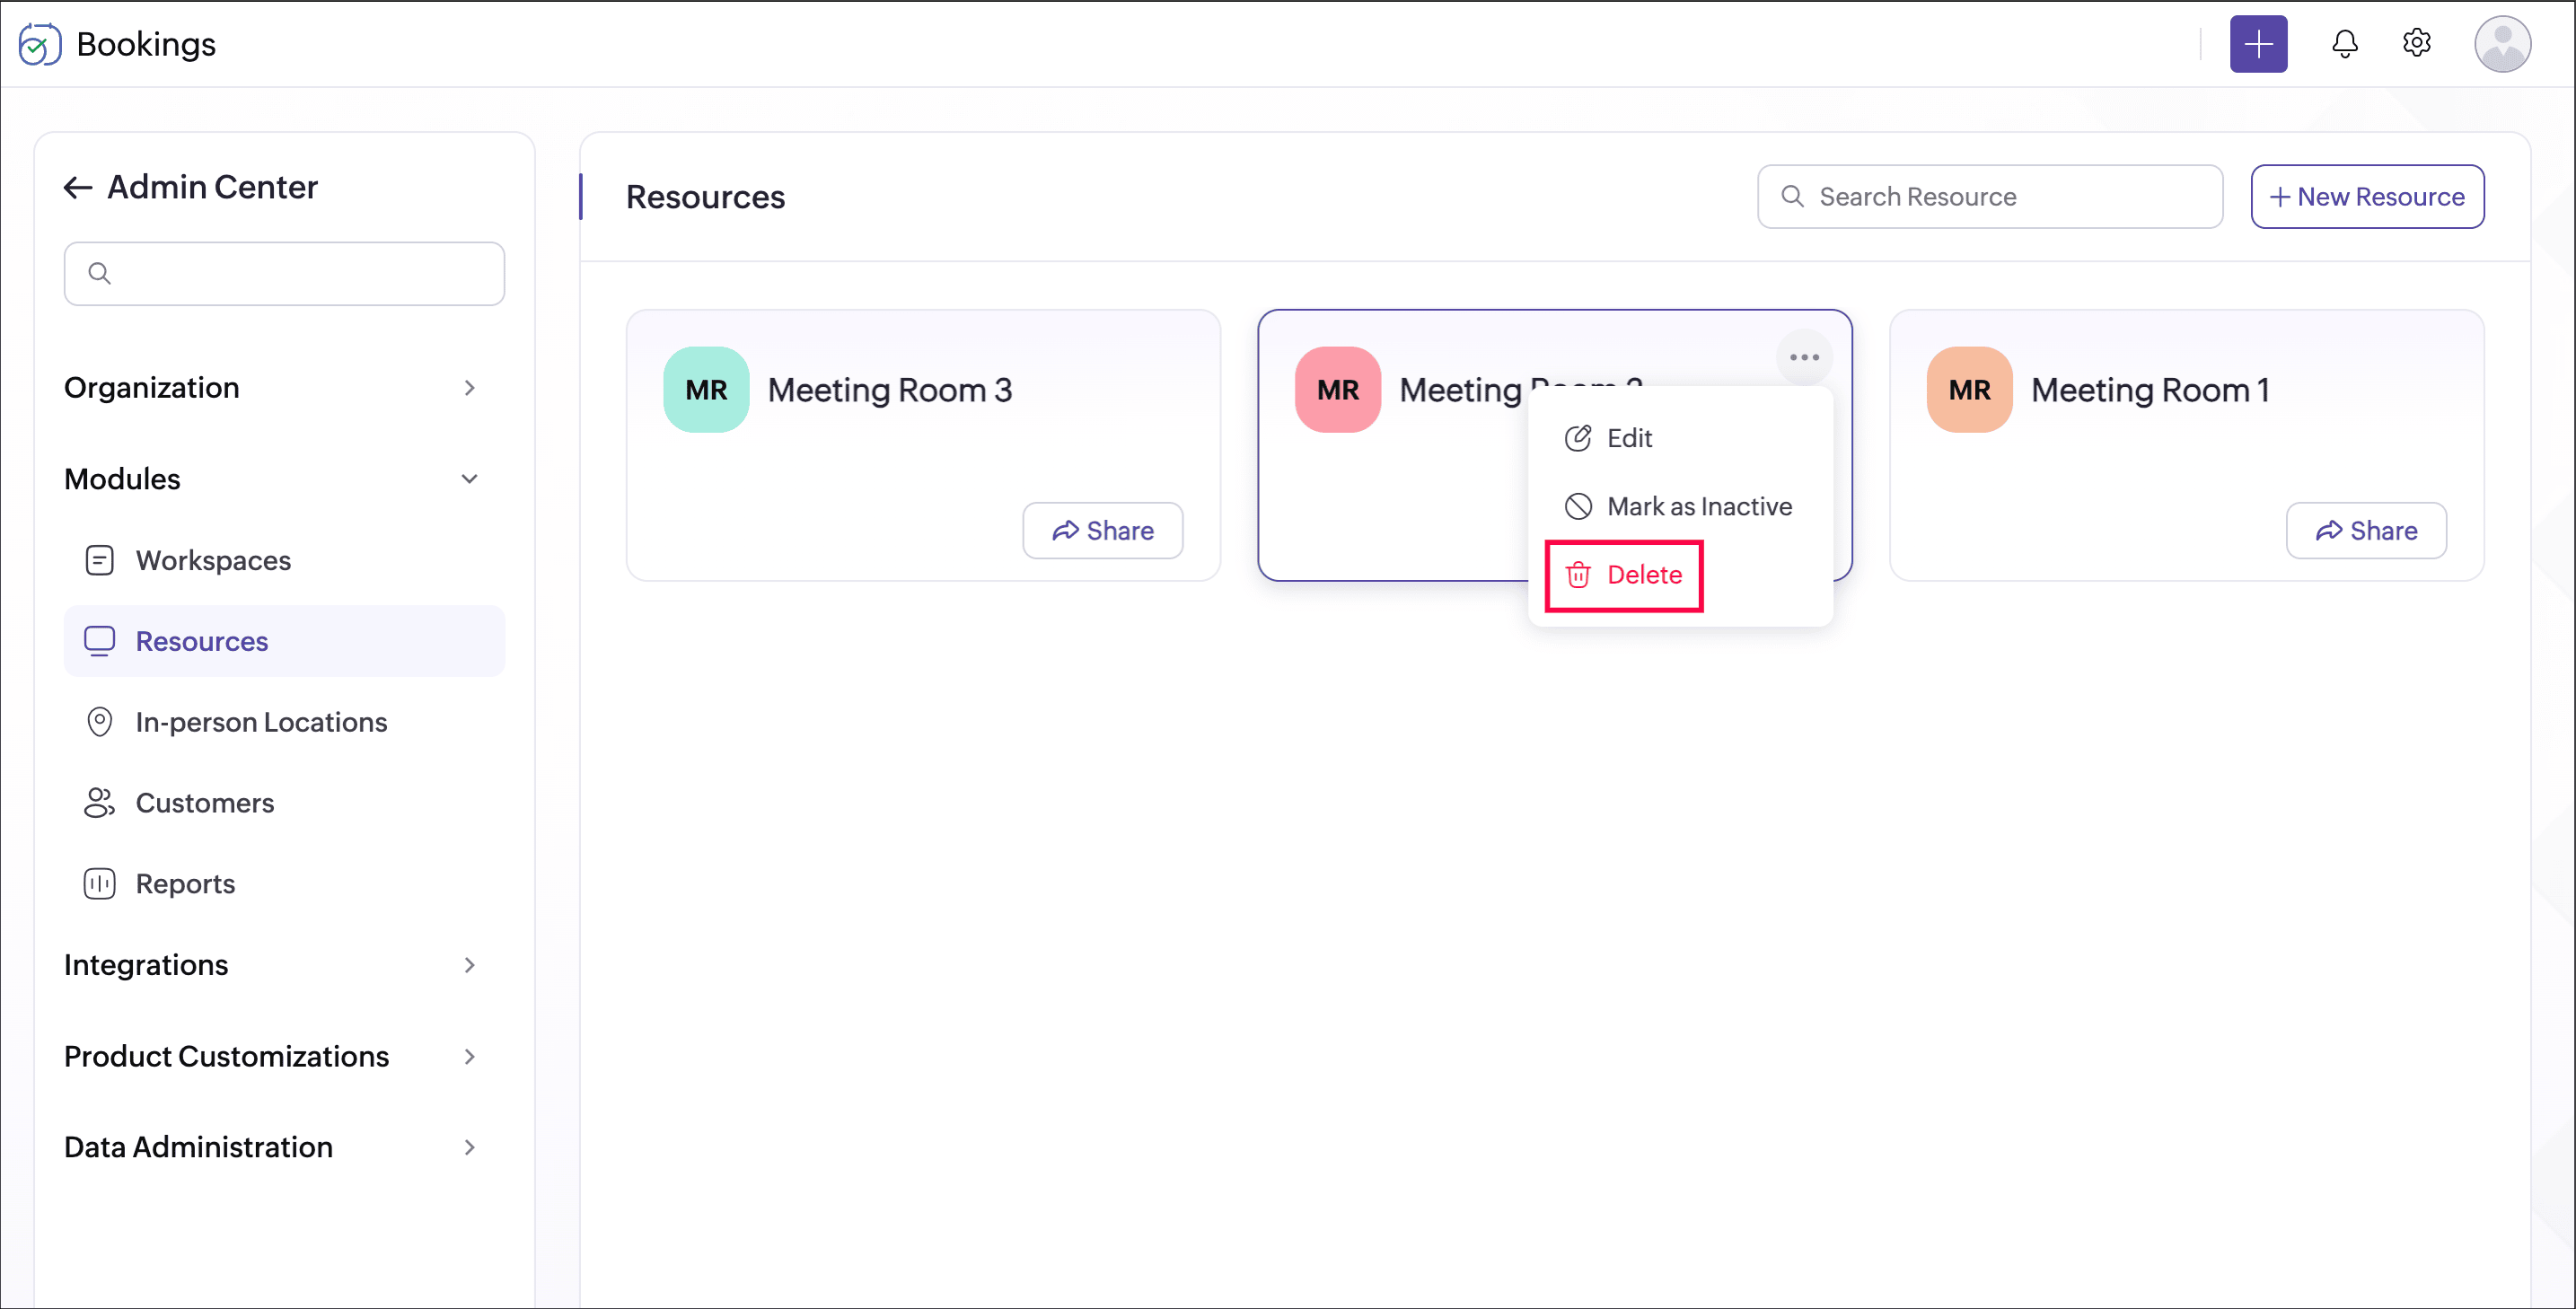Viewport: 2576px width, 1309px height.
Task: Share Meeting Room 1
Action: coord(2366,531)
